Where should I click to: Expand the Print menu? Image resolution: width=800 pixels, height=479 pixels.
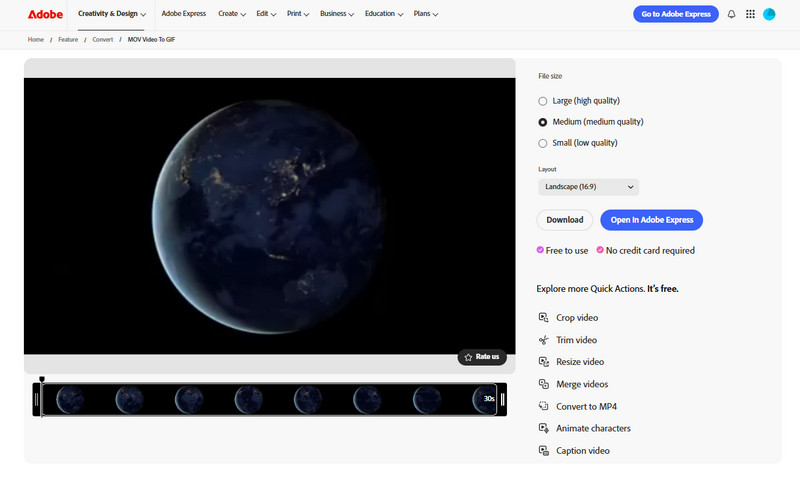coord(297,14)
